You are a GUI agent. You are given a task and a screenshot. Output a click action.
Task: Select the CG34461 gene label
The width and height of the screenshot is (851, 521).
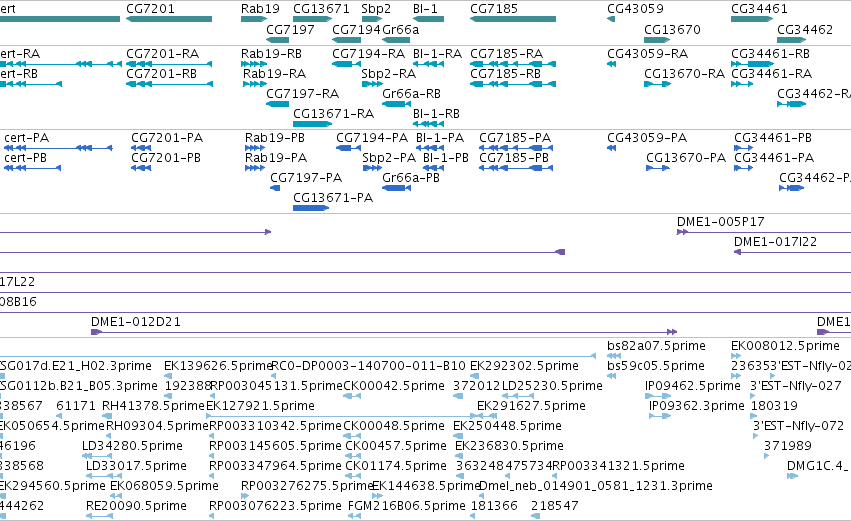[759, 9]
